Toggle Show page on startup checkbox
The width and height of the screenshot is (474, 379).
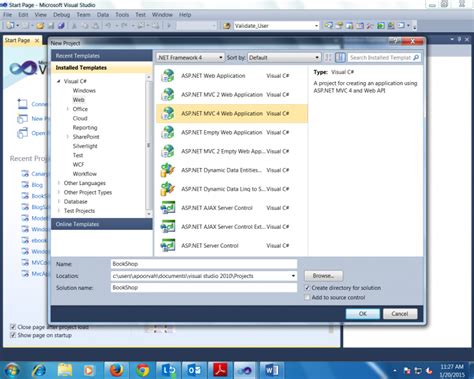13,335
